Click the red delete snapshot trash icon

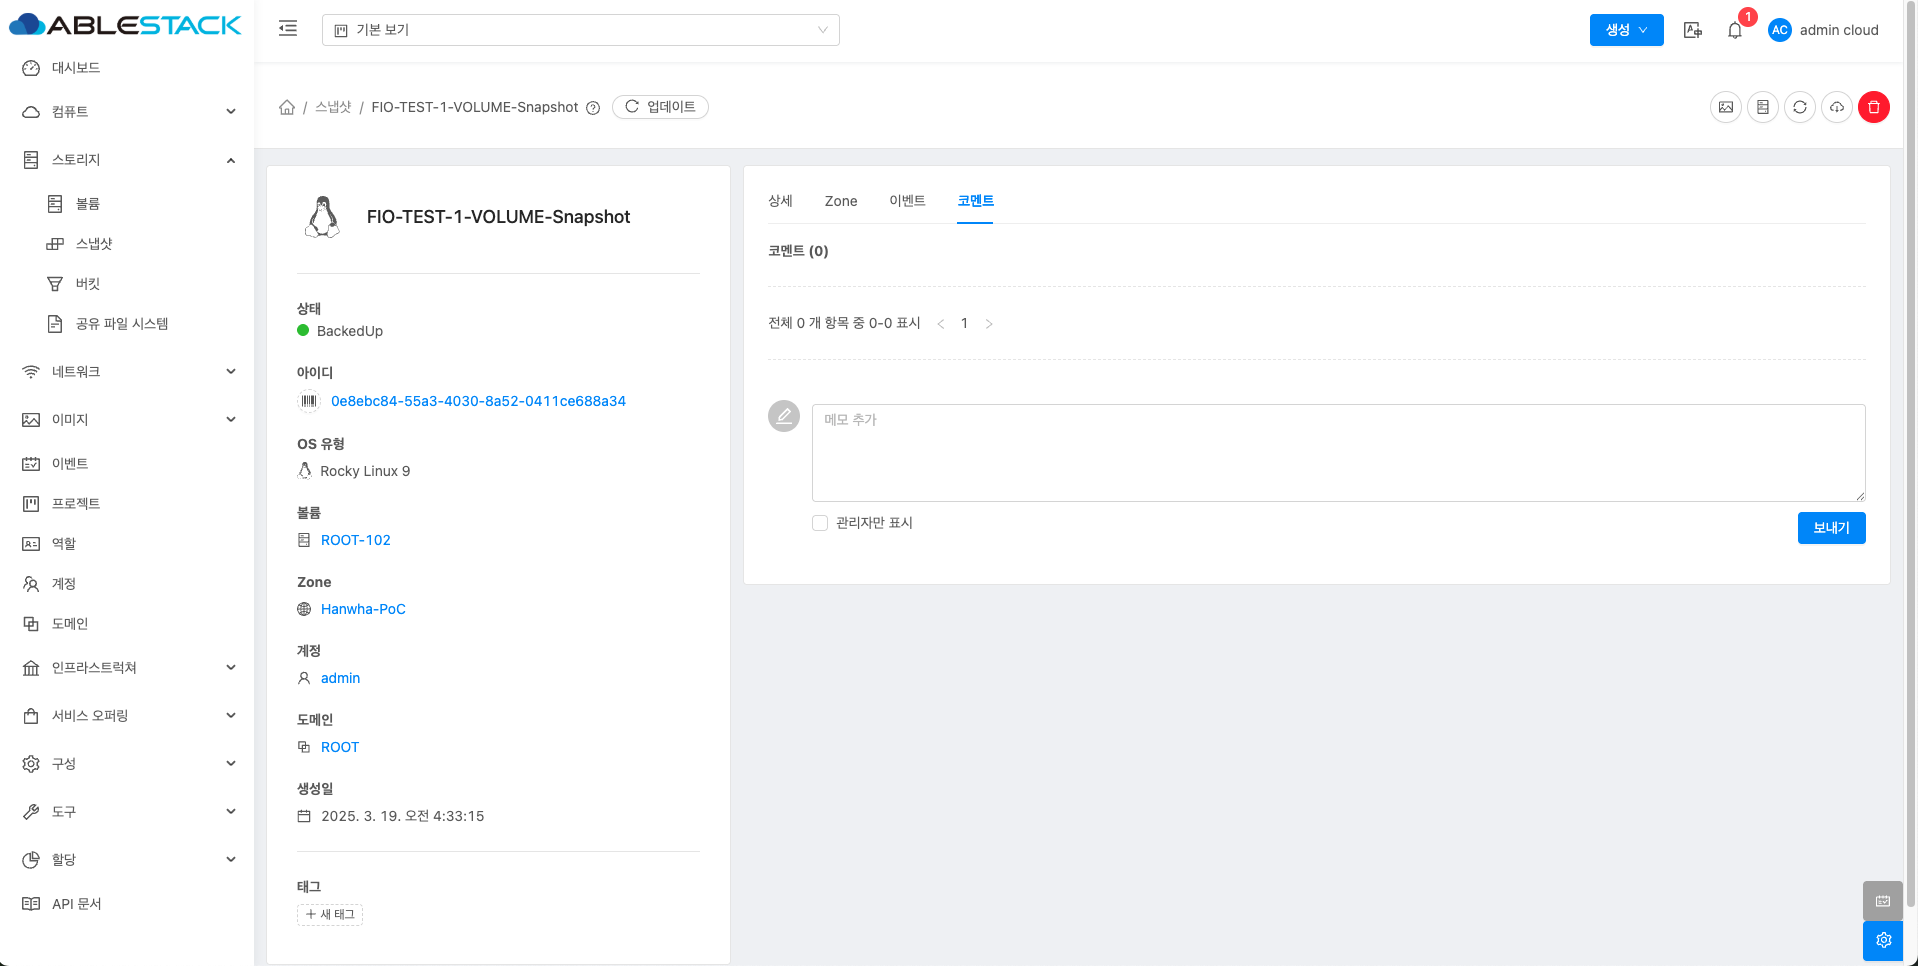1873,107
